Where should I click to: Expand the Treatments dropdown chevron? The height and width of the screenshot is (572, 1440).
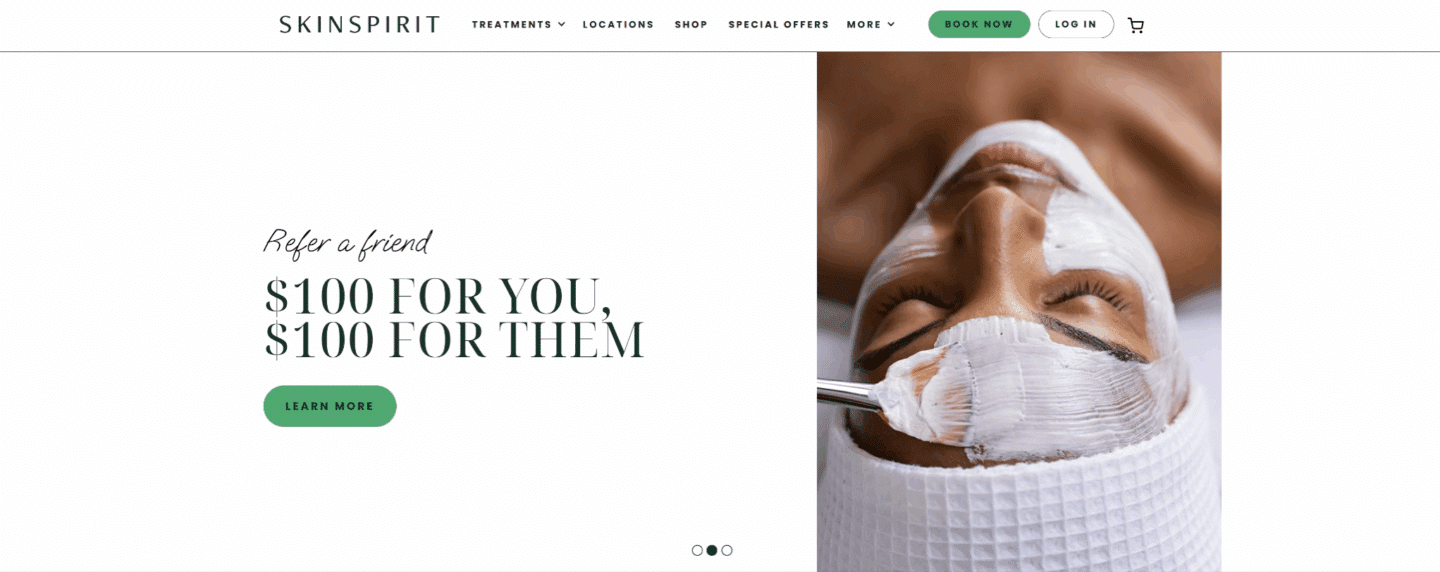[x=562, y=24]
